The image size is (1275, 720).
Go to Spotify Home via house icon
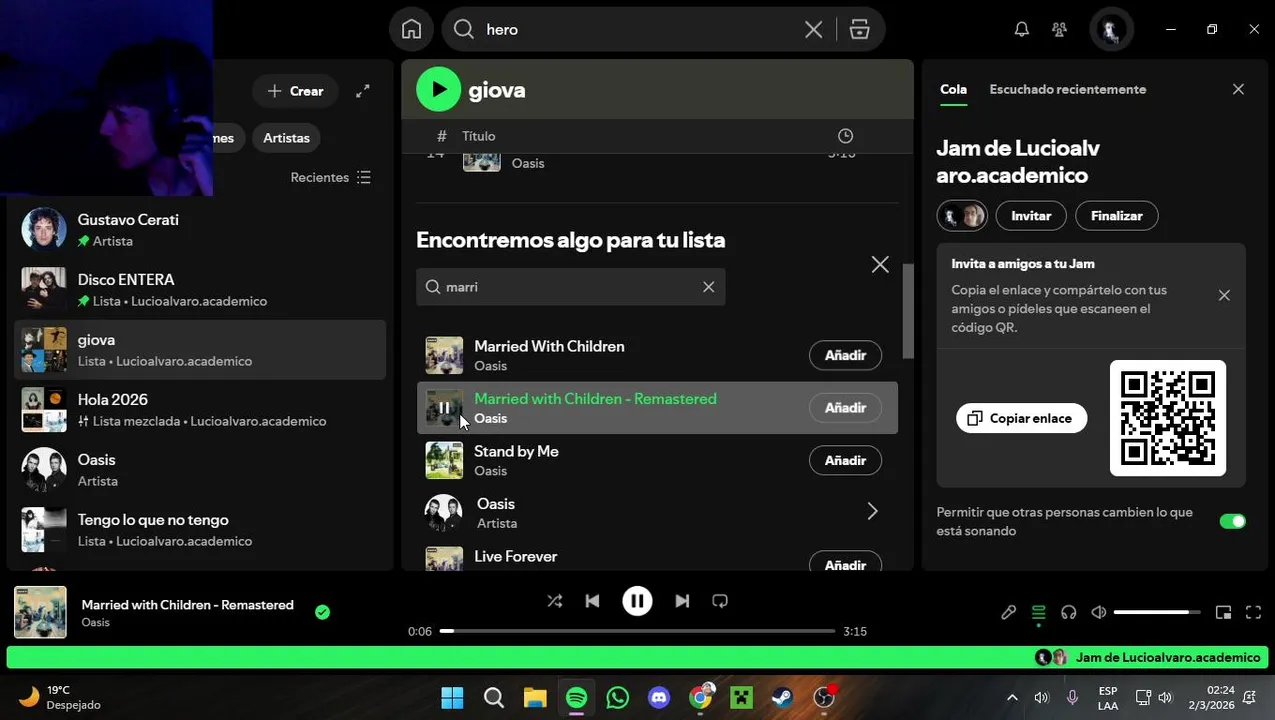click(411, 29)
